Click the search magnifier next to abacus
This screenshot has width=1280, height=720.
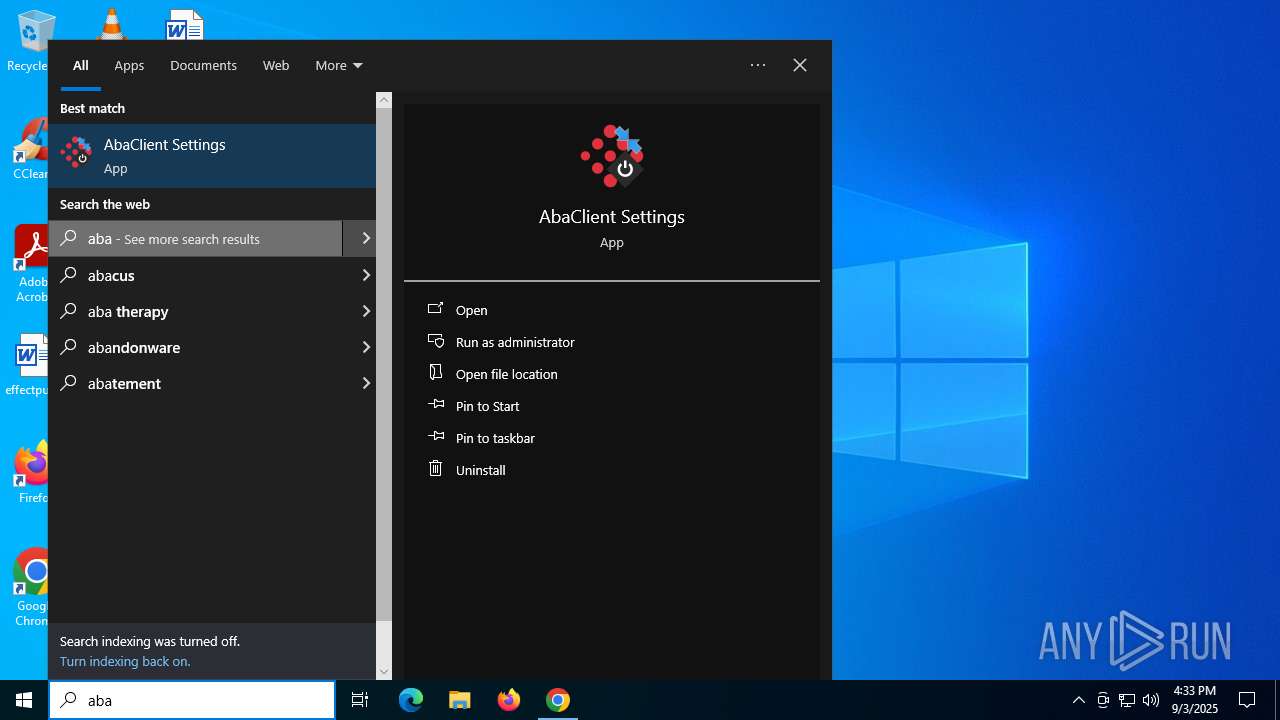point(69,275)
